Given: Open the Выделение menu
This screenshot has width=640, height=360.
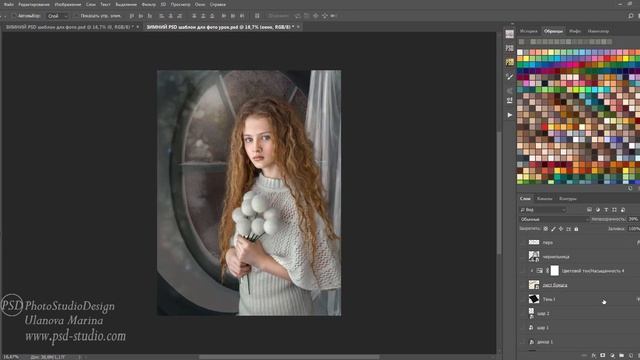Looking at the screenshot, I should pos(126,4).
